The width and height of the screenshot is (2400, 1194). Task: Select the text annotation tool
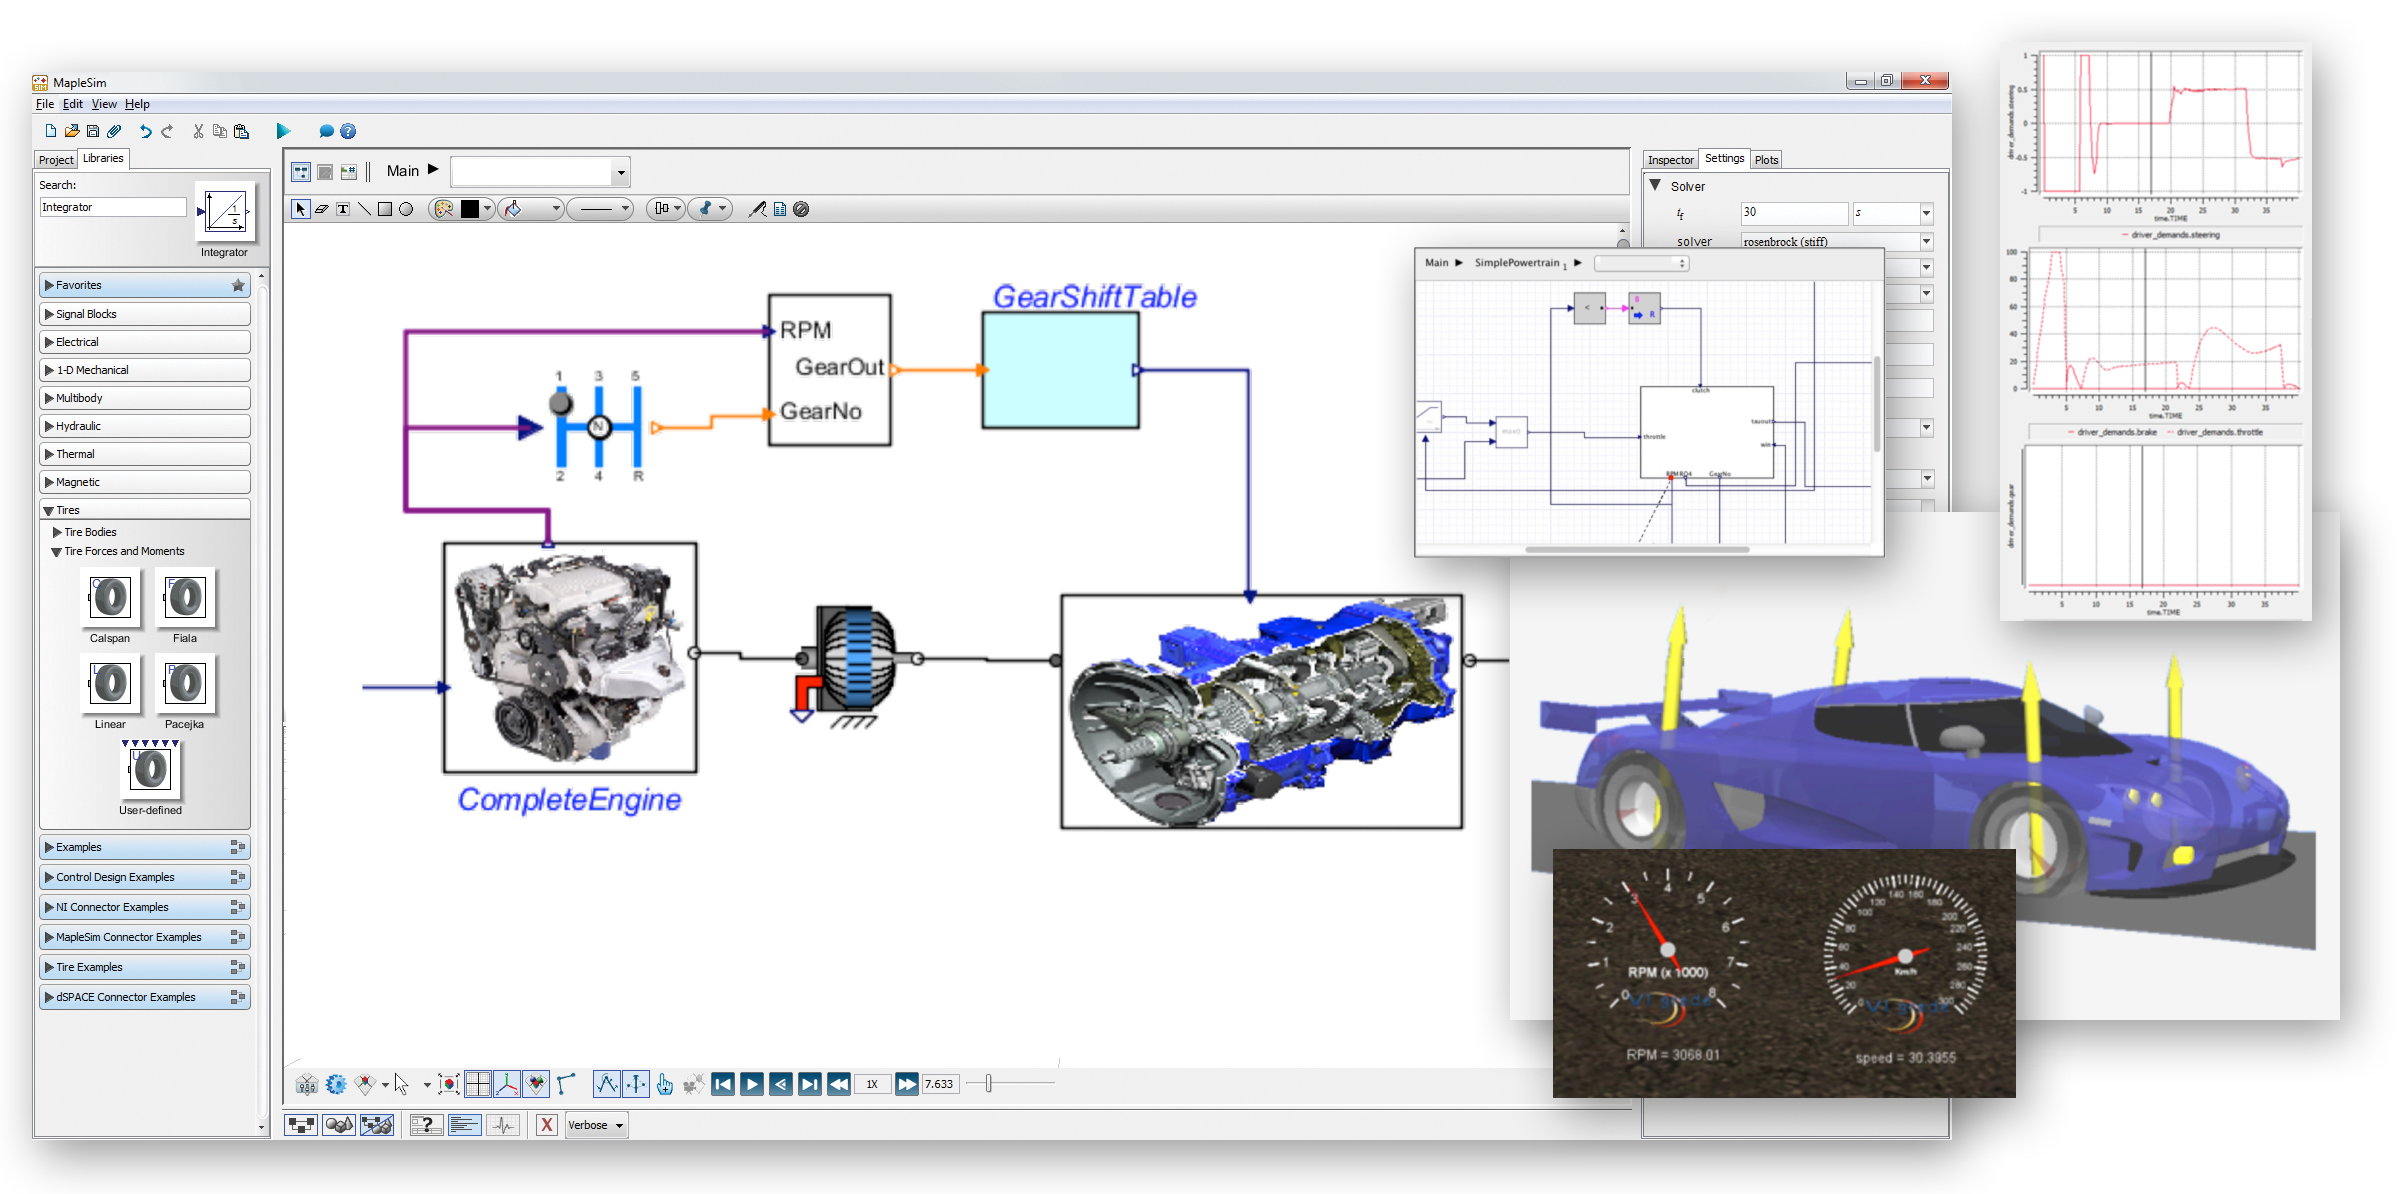343,209
